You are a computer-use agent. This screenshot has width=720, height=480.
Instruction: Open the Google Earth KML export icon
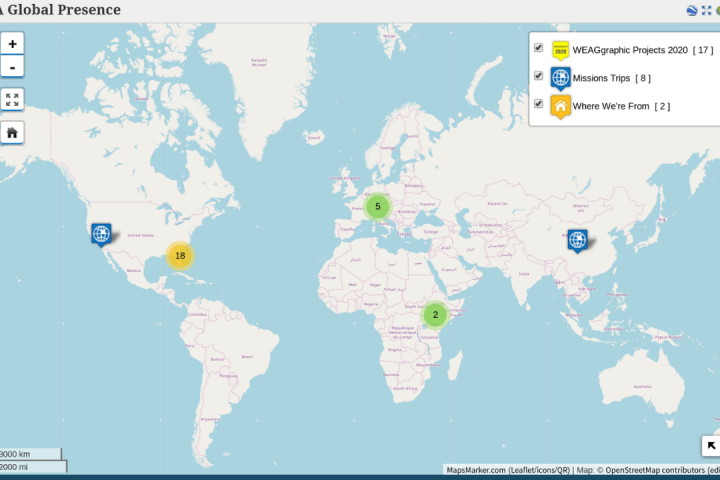[x=691, y=10]
